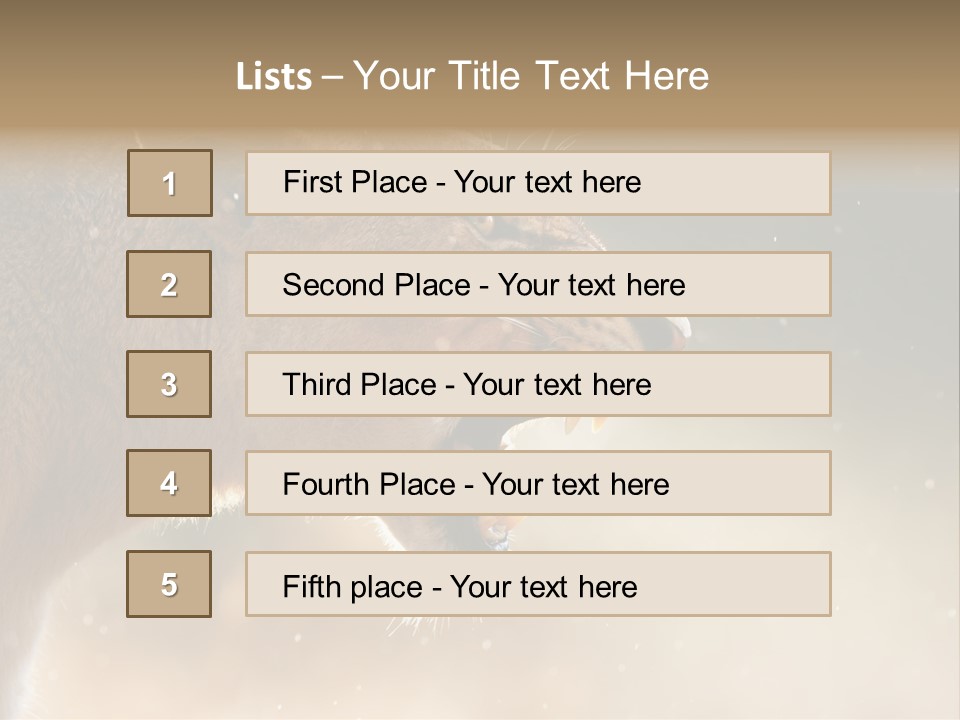Click Your text here in Fifth place row
The height and width of the screenshot is (720, 960).
point(544,586)
